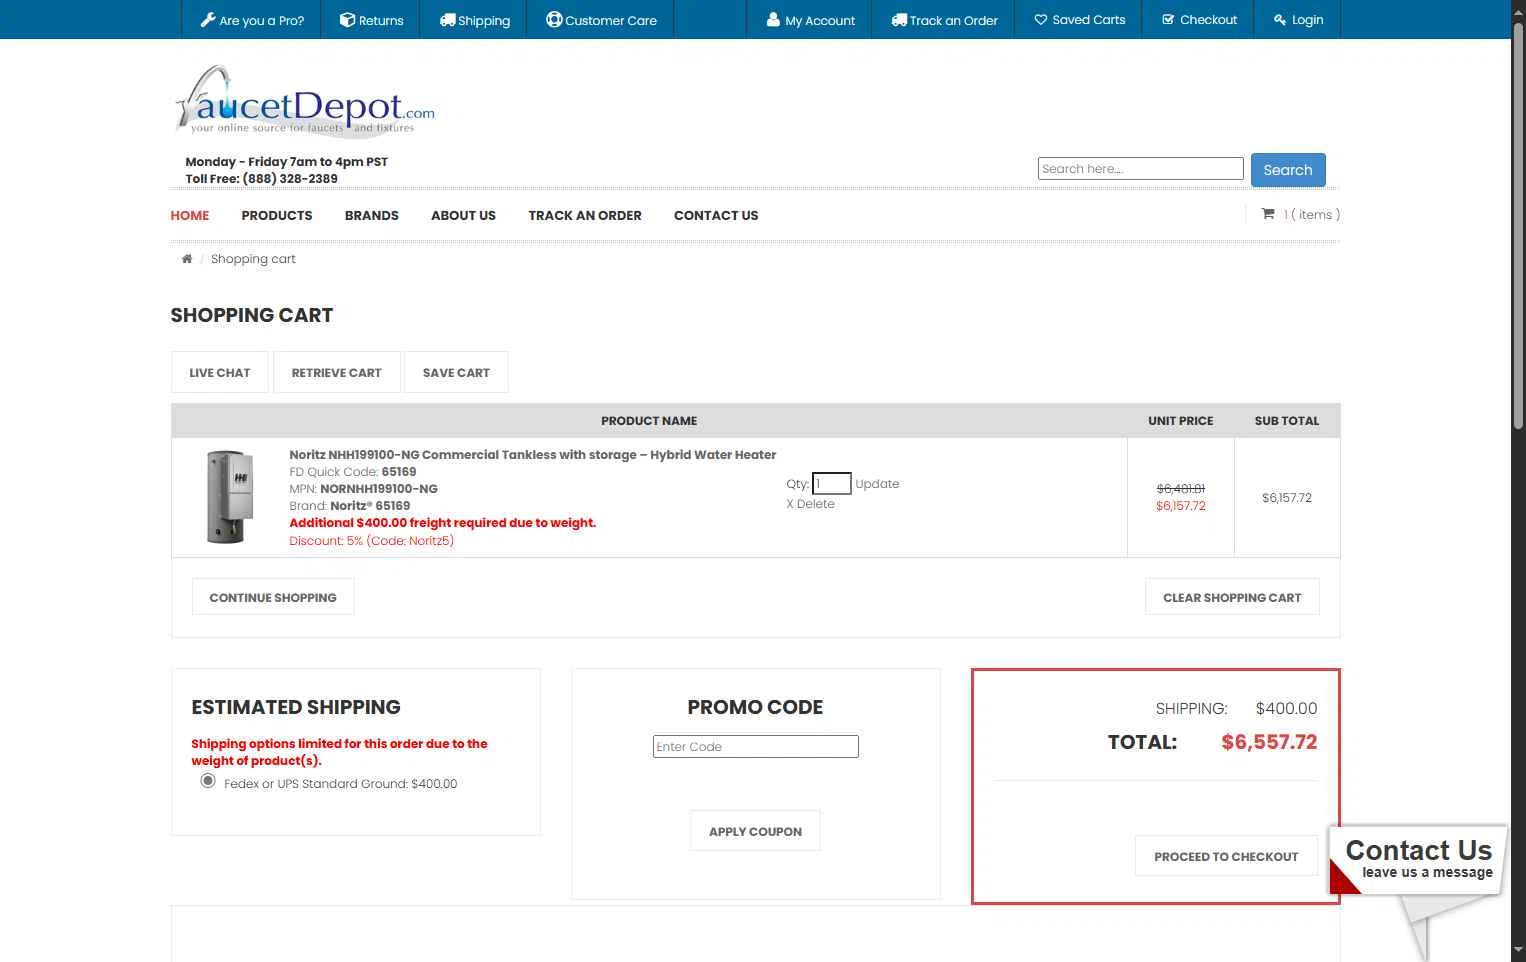Focus the Enter Code promo field
Viewport: 1526px width, 962px height.
[756, 747]
